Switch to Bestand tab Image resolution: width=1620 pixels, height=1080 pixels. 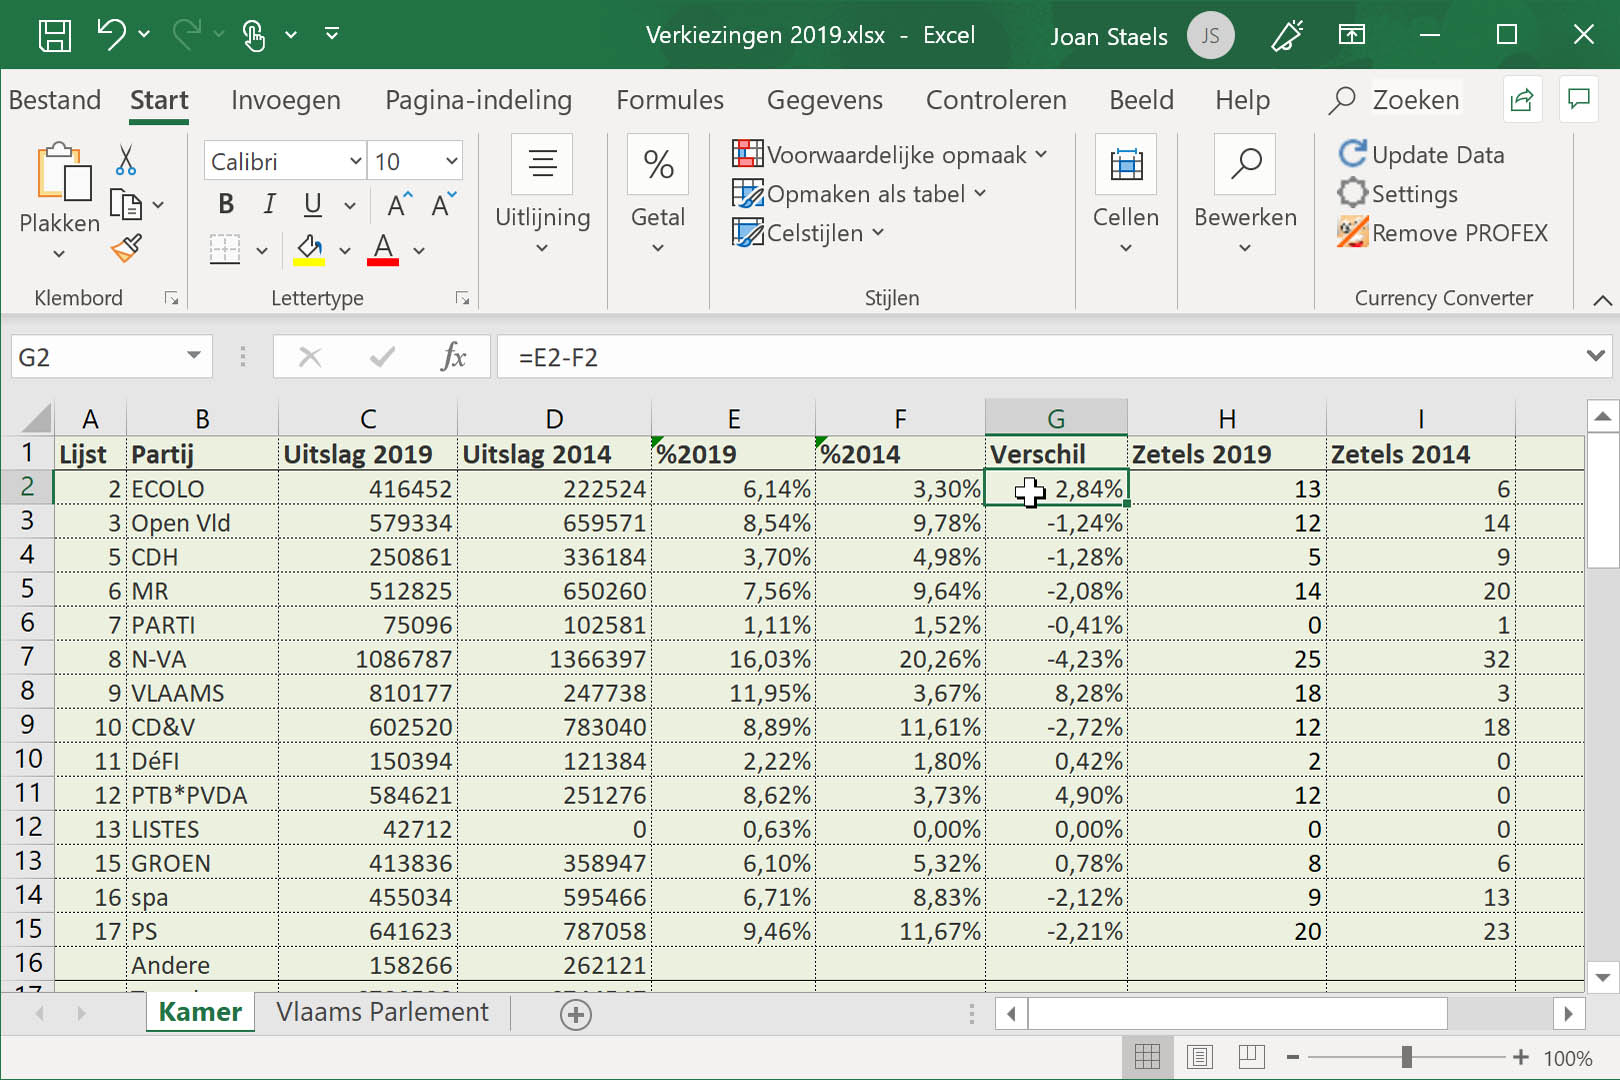tap(55, 100)
